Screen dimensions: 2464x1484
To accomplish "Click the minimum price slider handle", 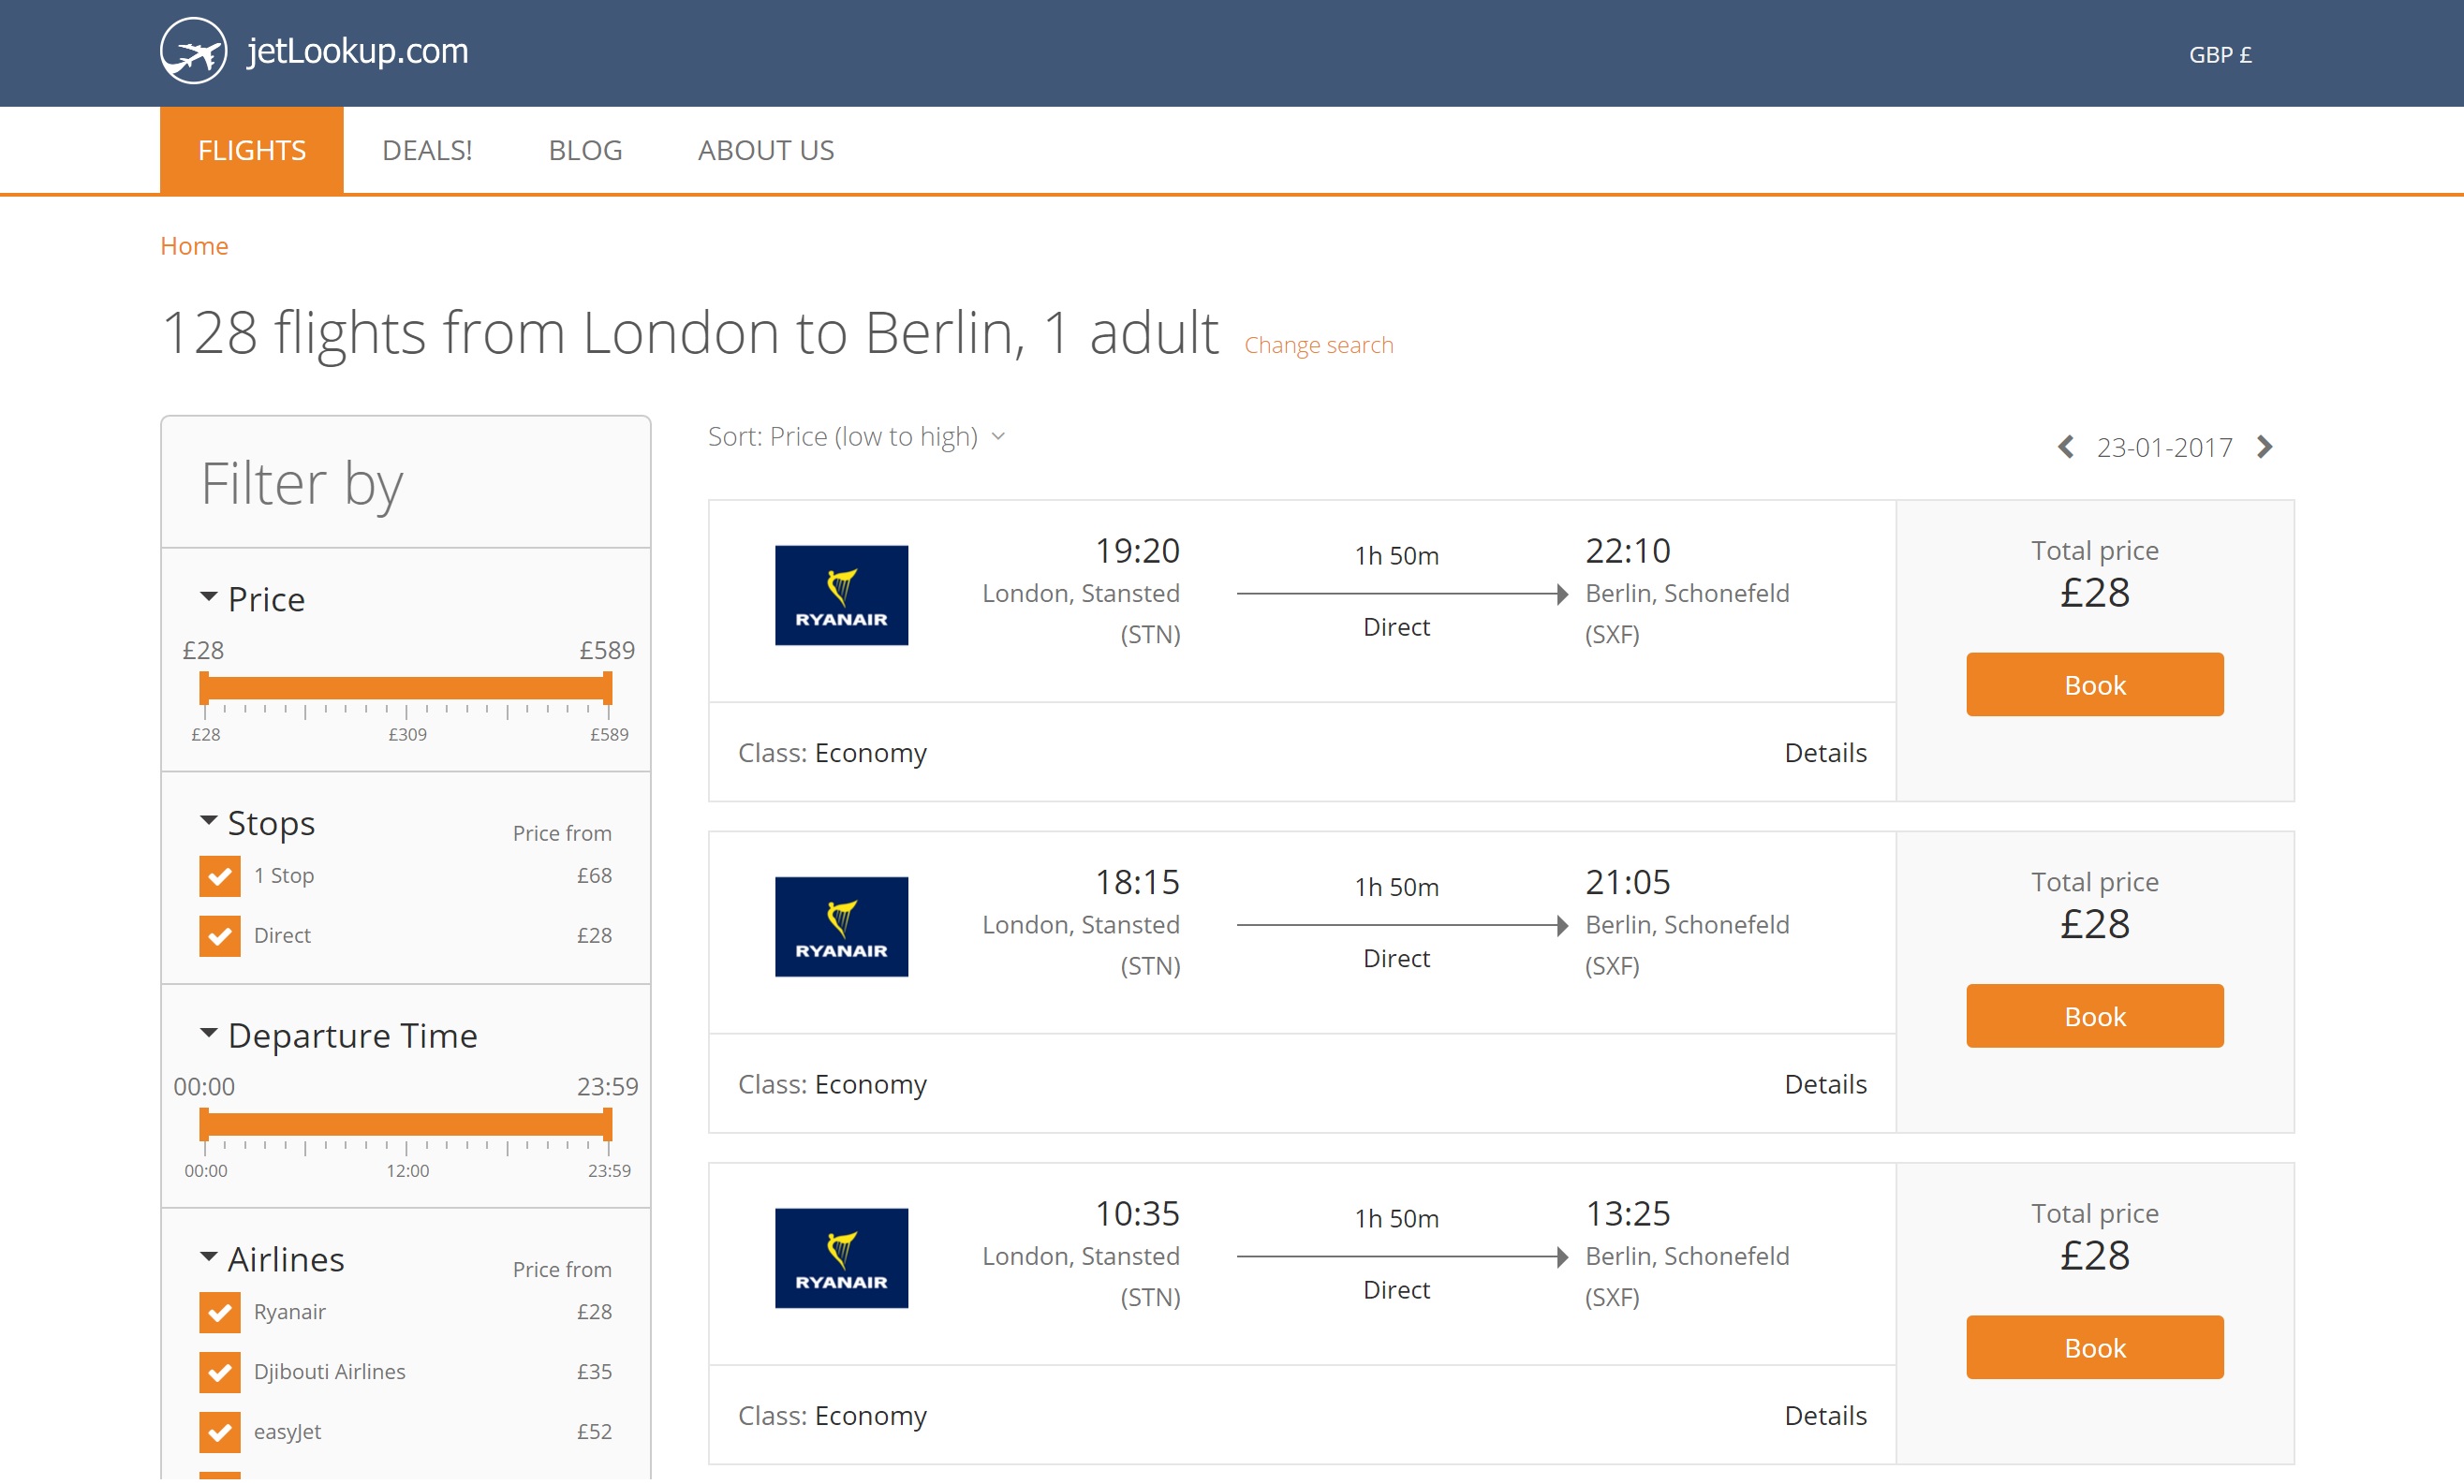I will pyautogui.click(x=204, y=688).
